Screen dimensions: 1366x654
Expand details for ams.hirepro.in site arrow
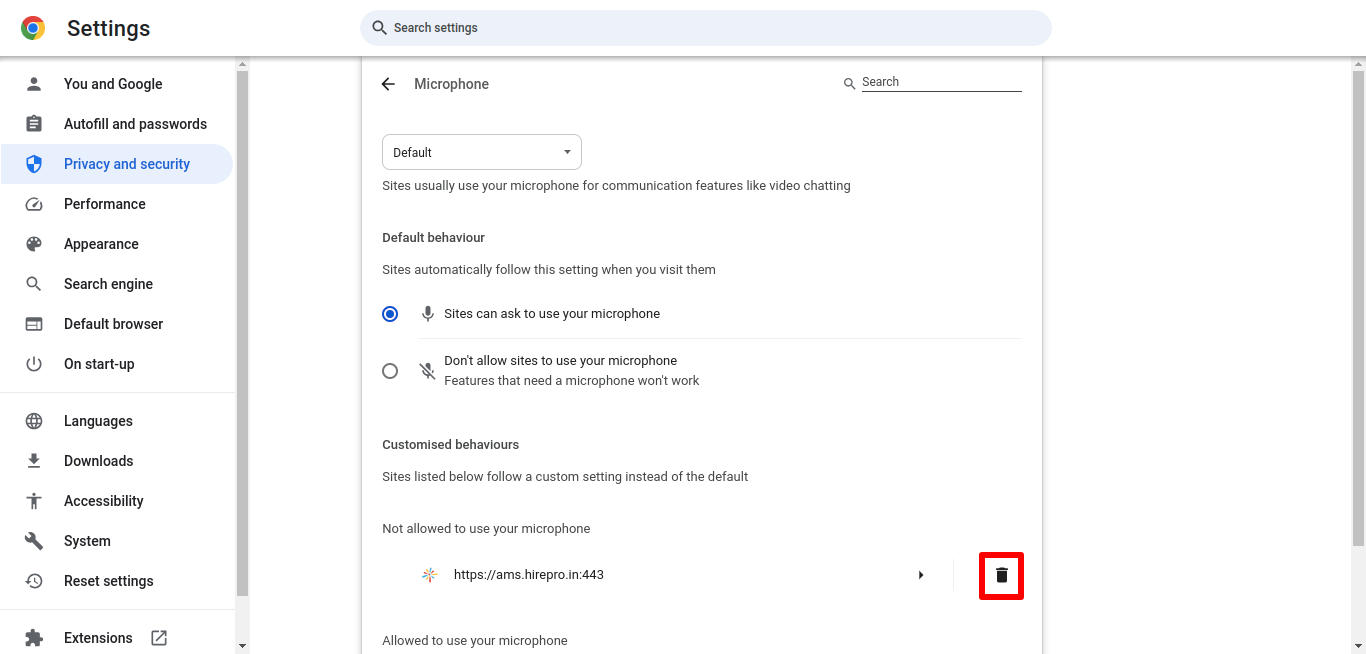(921, 575)
